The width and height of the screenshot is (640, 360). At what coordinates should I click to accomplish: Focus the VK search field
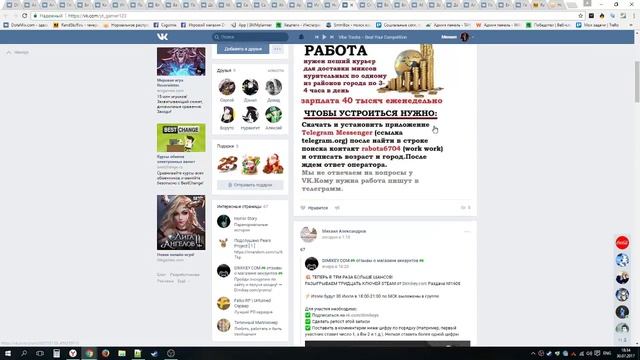pyautogui.click(x=250, y=37)
